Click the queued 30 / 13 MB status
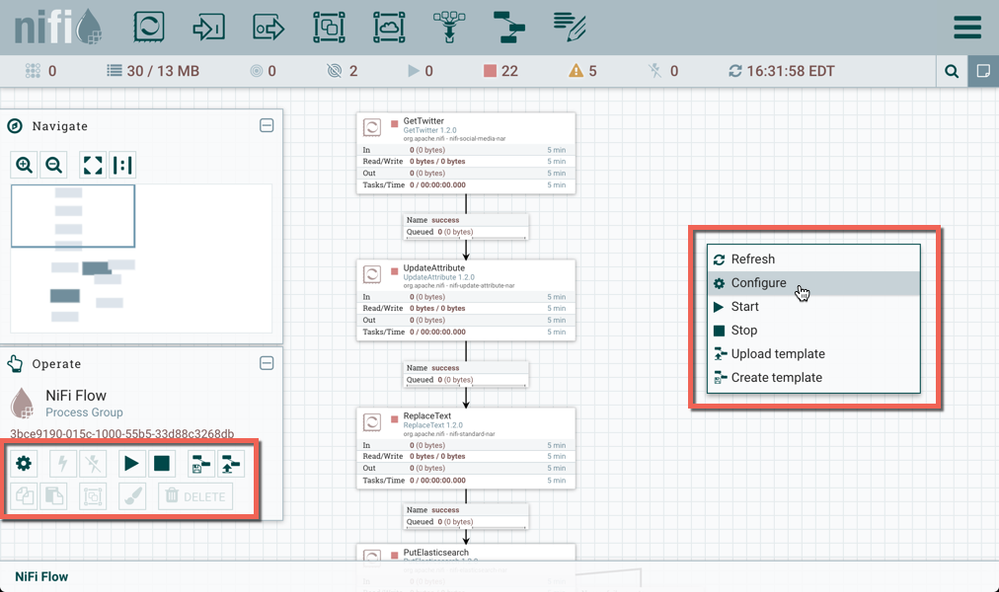999x592 pixels. (x=153, y=71)
